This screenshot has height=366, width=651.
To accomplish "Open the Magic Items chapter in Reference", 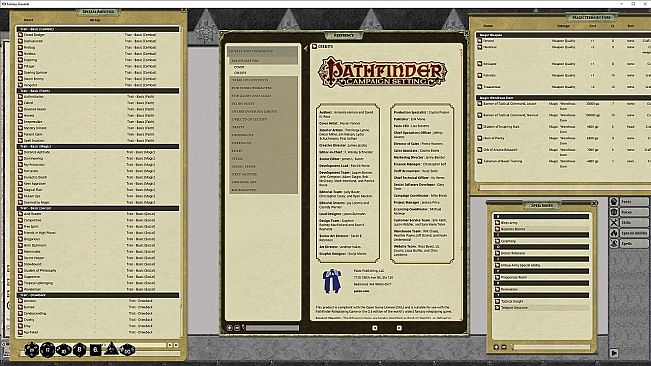I will [x=263, y=166].
